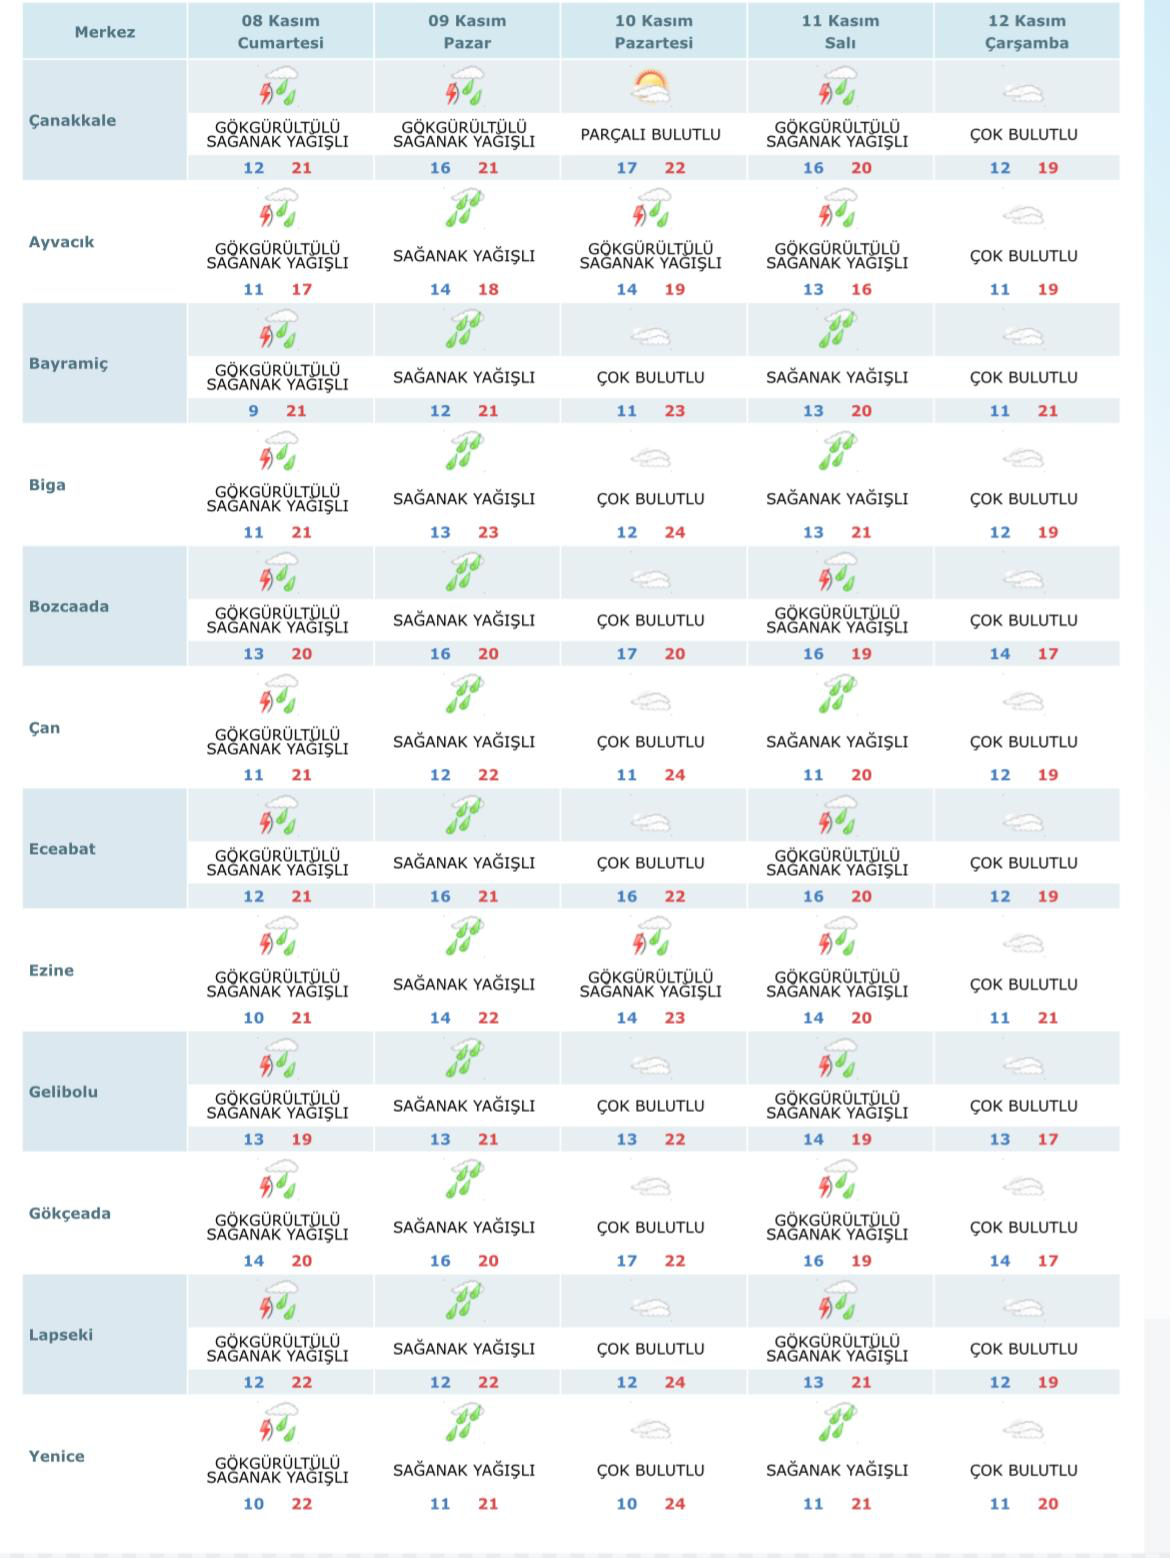Click Yenice rain shower icon for 11 Kasım
The width and height of the screenshot is (1170, 1558).
pos(837,1423)
